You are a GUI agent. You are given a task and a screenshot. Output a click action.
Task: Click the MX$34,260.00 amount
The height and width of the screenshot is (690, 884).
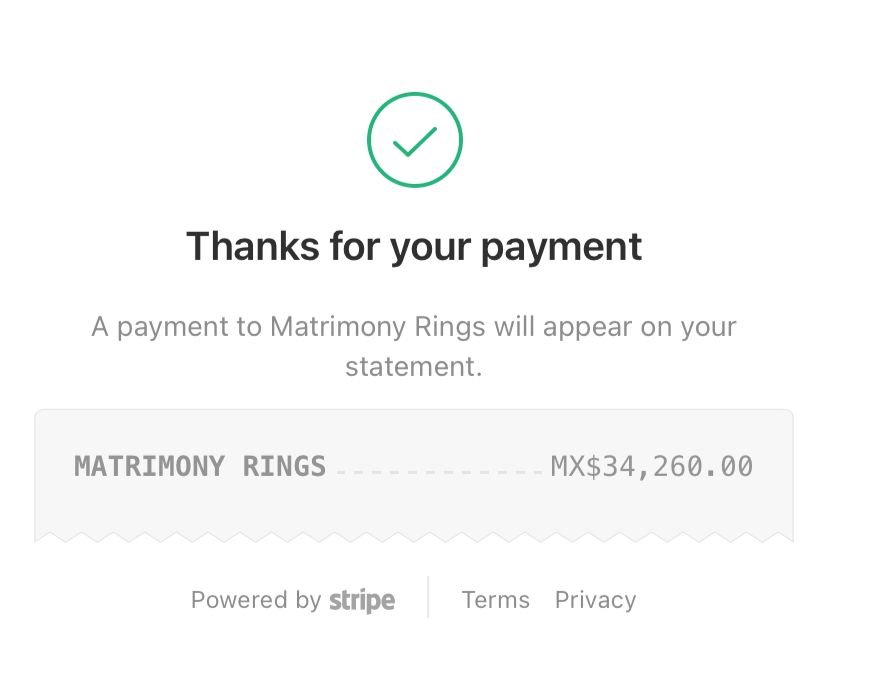[651, 467]
